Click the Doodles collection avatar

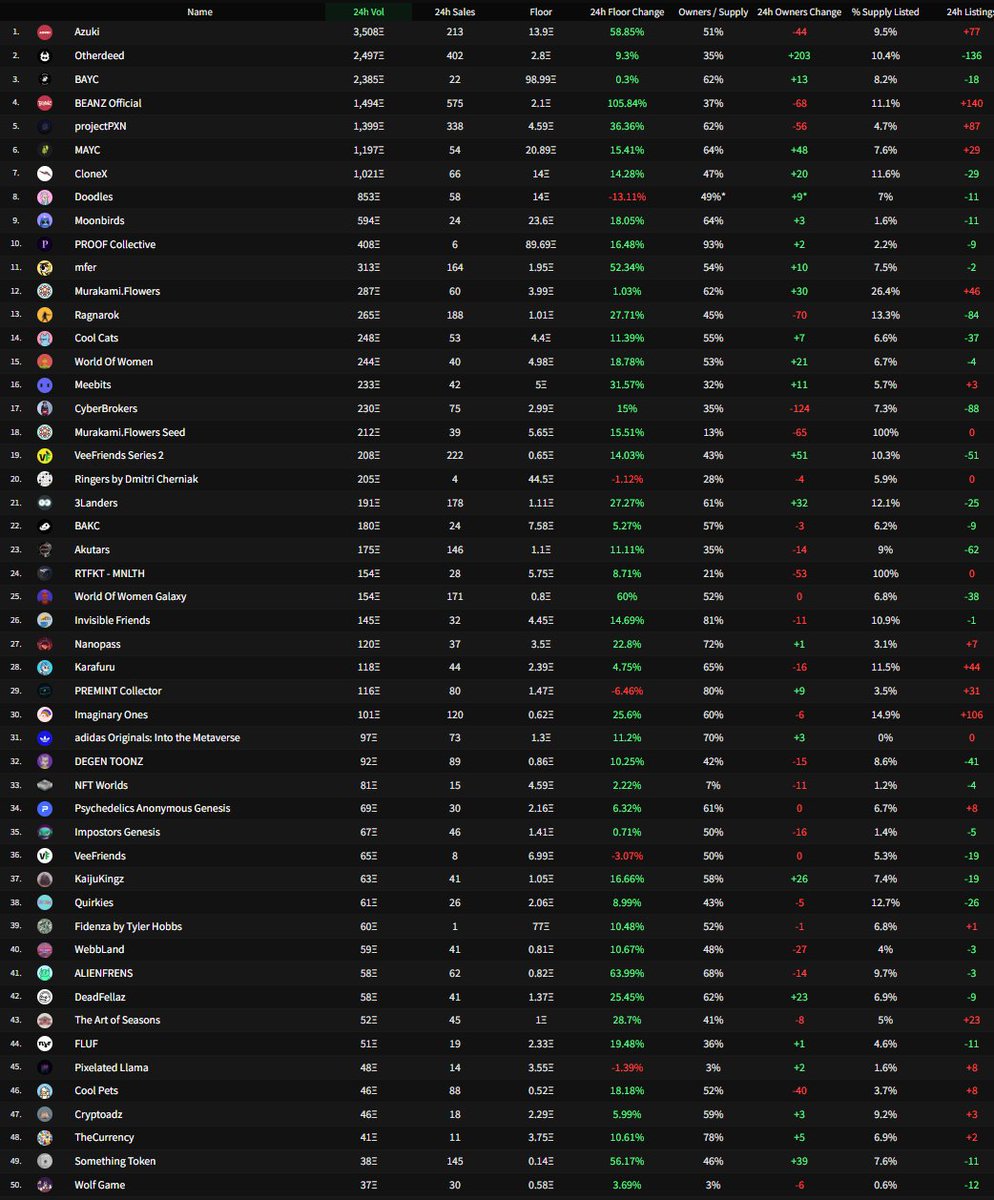pyautogui.click(x=45, y=197)
